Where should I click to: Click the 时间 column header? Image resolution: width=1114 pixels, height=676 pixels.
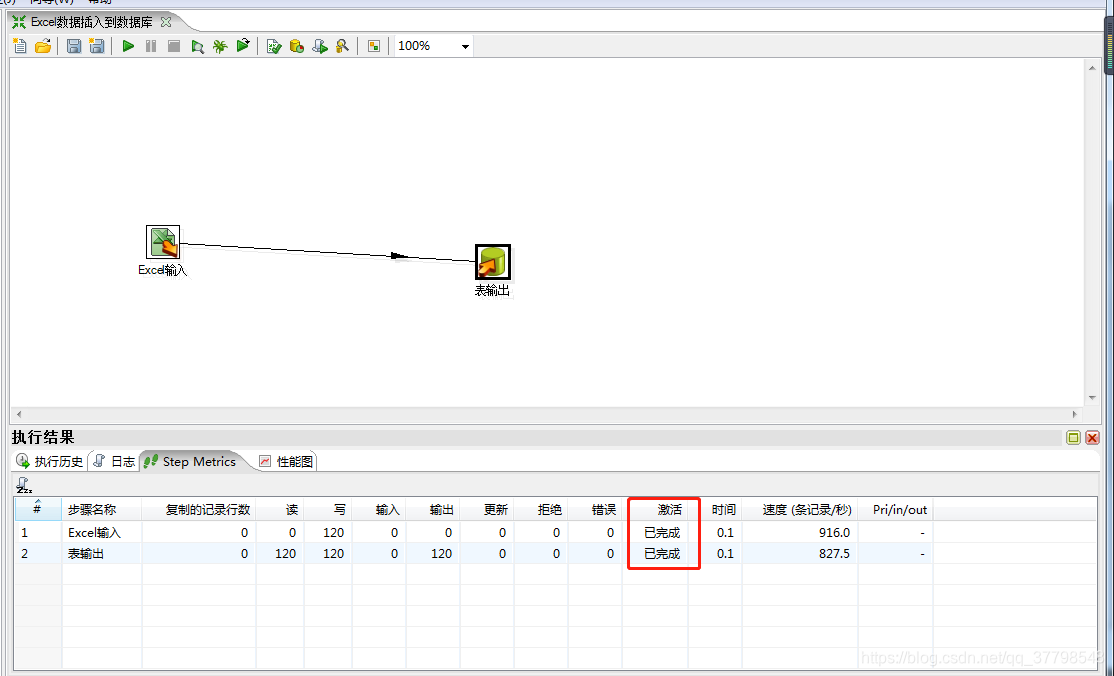pos(715,510)
